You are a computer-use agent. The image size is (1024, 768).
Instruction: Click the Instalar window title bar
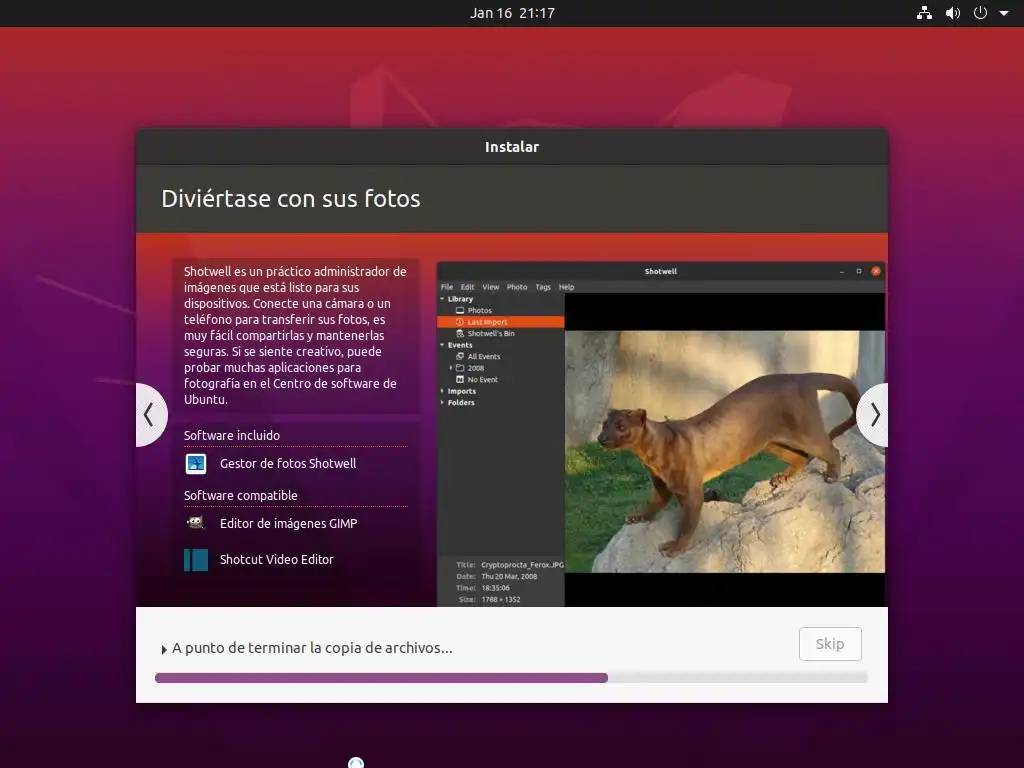point(512,147)
